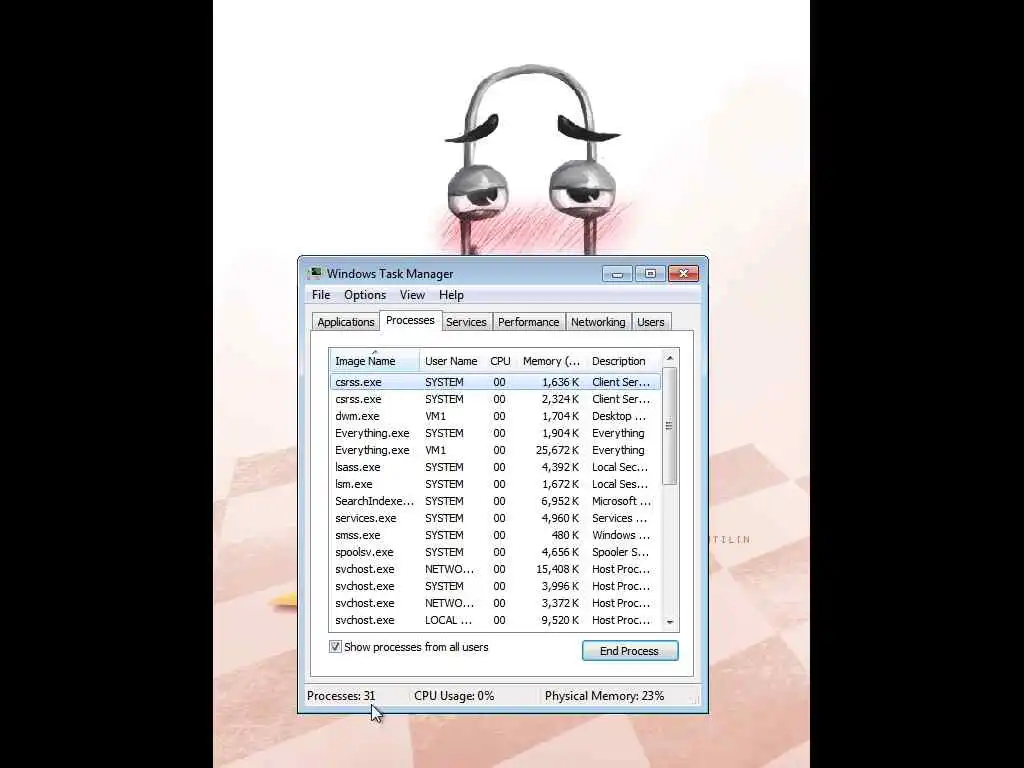Select svchost.exe using 3,996 K memory
This screenshot has width=1024, height=768.
495,586
